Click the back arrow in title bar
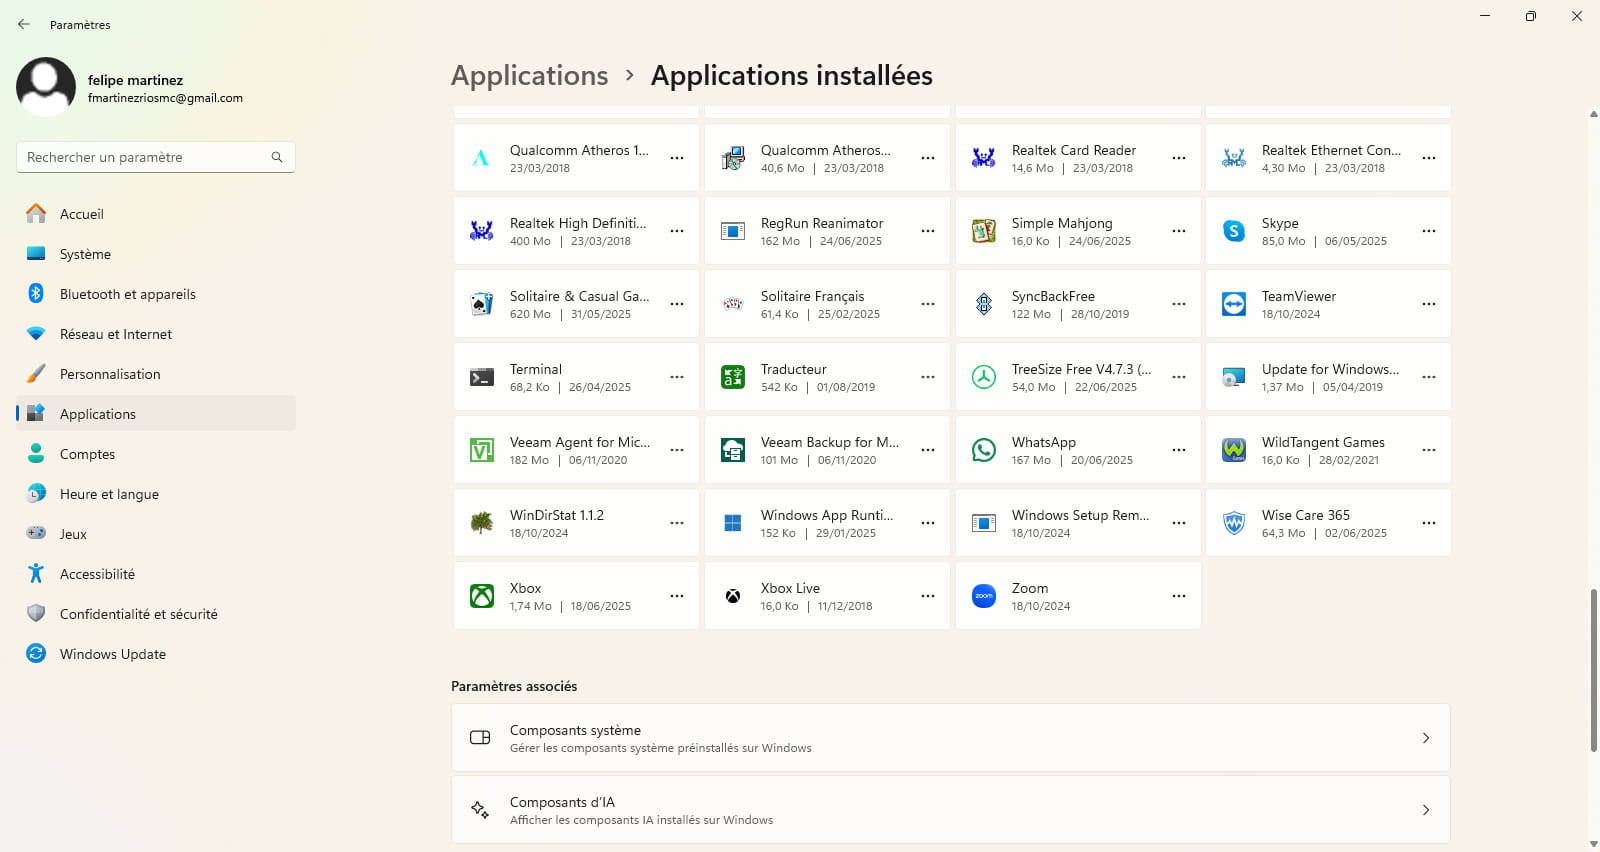 coord(24,24)
